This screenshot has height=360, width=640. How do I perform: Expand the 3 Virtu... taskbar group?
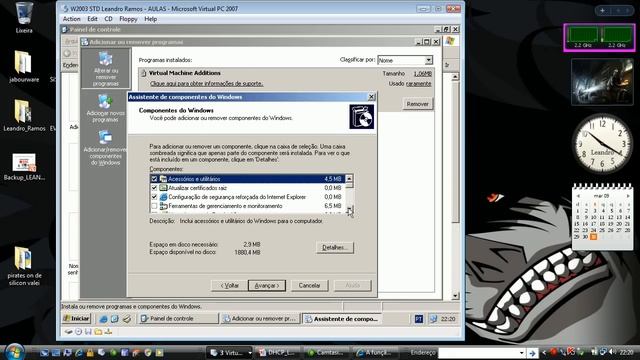pyautogui.click(x=250, y=353)
